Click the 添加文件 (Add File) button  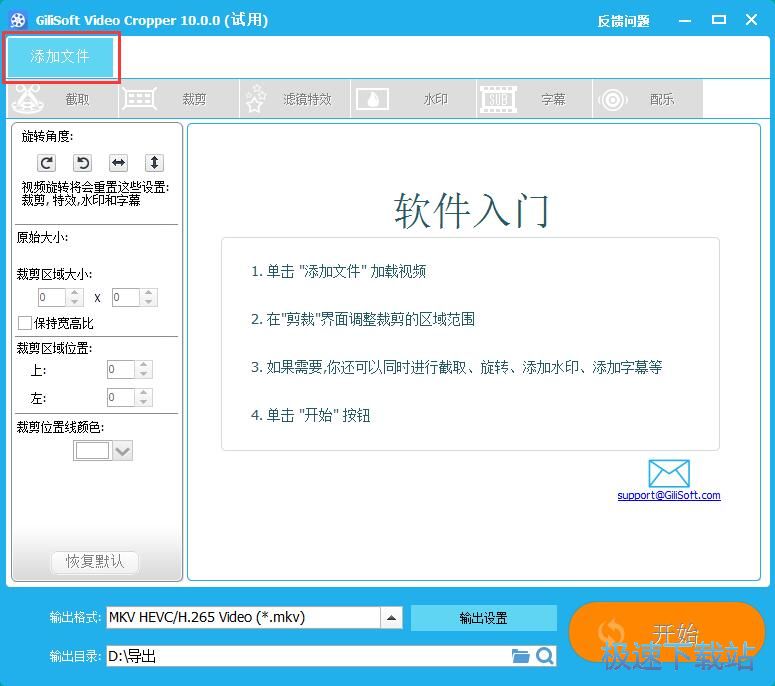(60, 56)
